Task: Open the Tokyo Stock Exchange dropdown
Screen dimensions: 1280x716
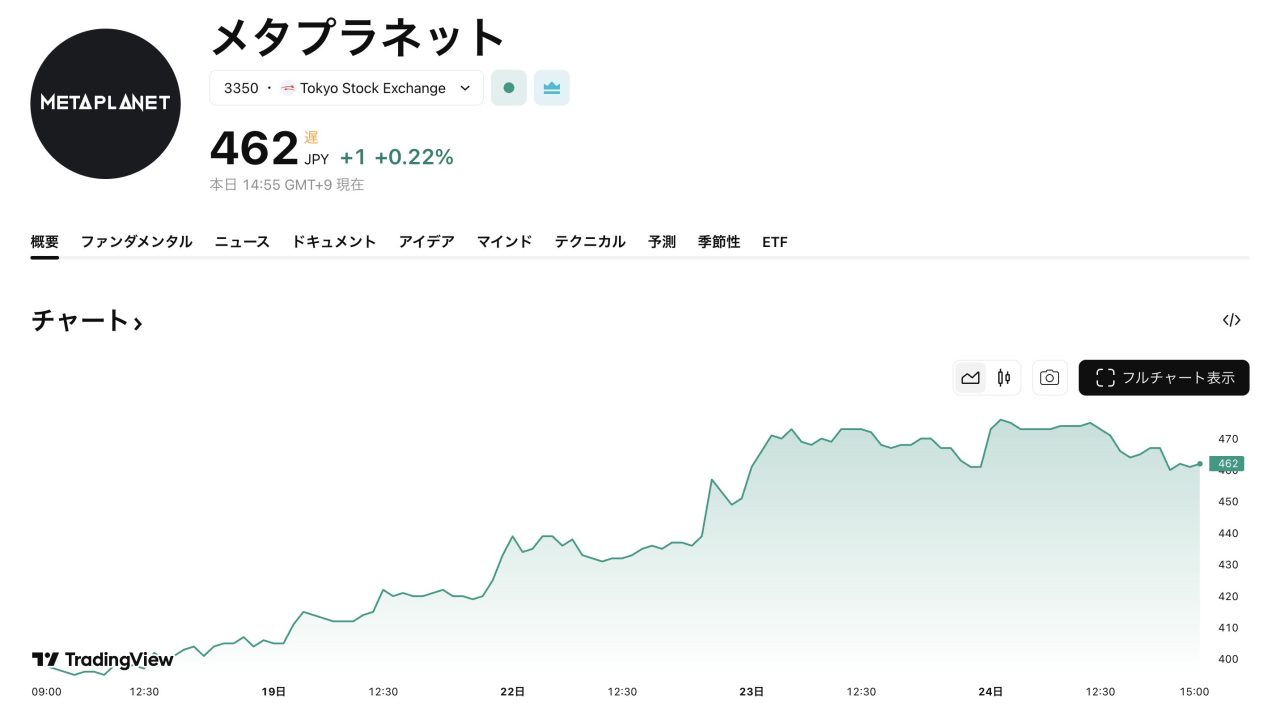Action: point(346,88)
